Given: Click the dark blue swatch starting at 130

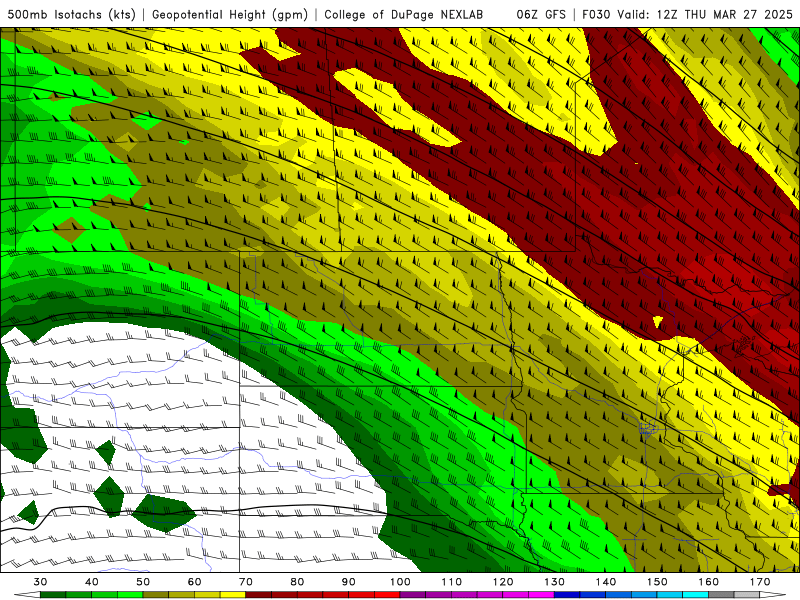Looking at the screenshot, I should 567,595.
